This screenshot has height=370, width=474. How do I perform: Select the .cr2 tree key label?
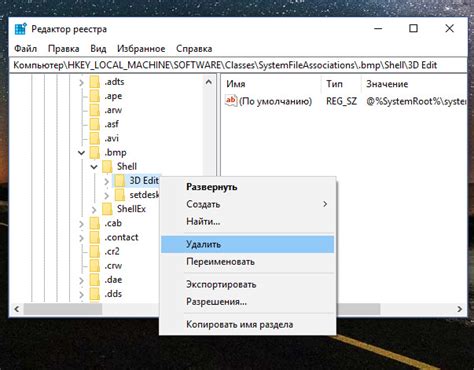point(112,251)
